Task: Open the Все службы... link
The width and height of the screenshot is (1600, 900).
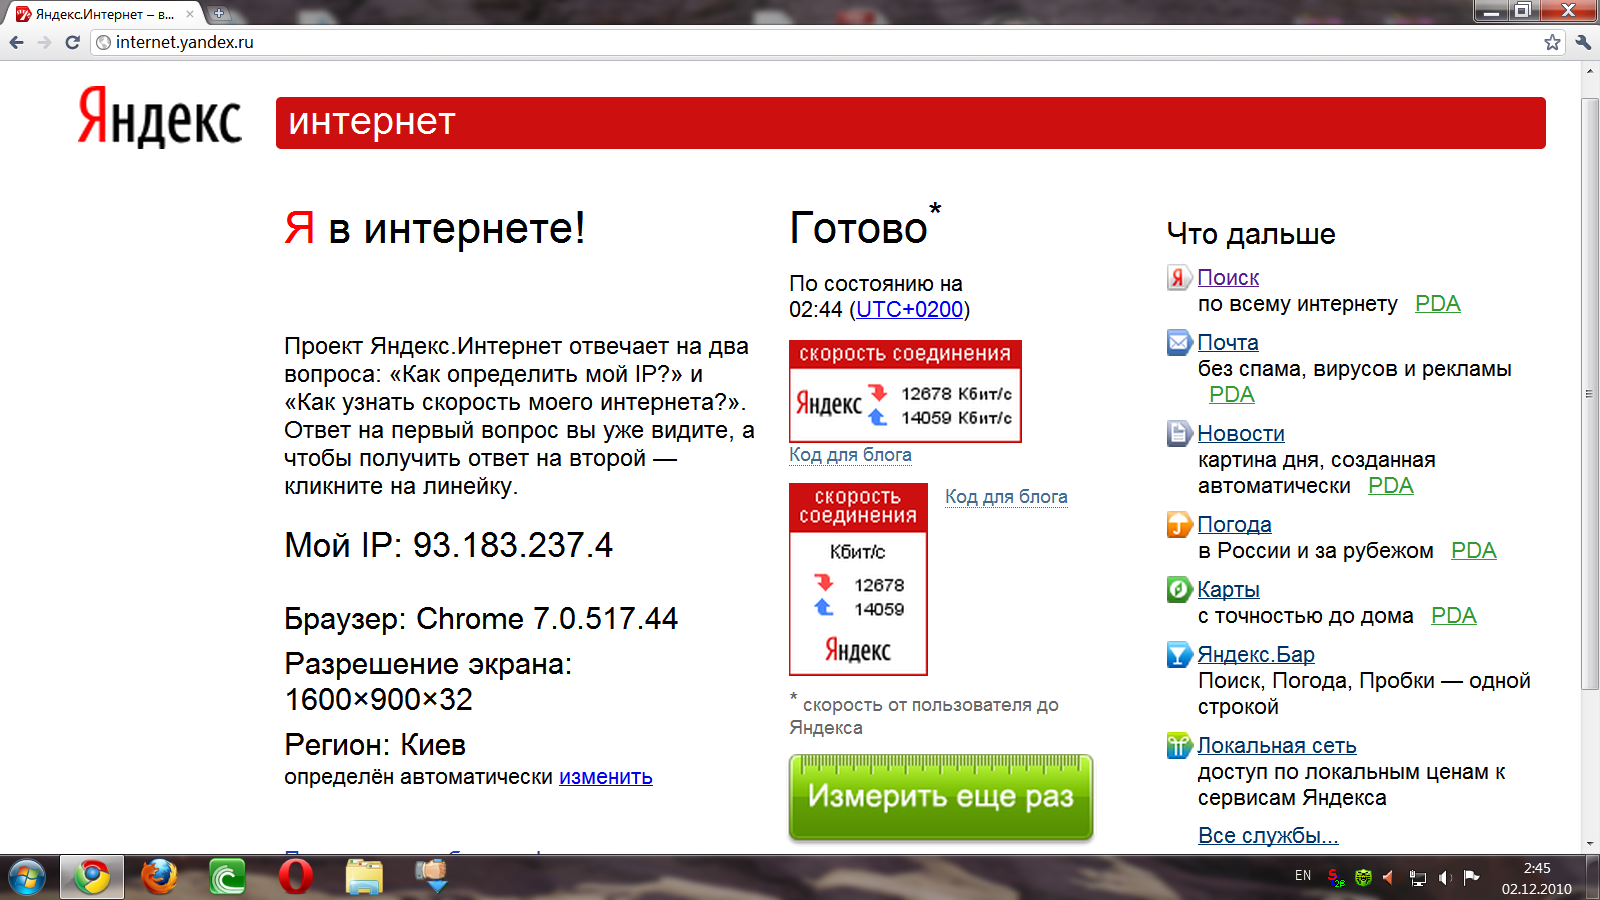Action: point(1268,835)
